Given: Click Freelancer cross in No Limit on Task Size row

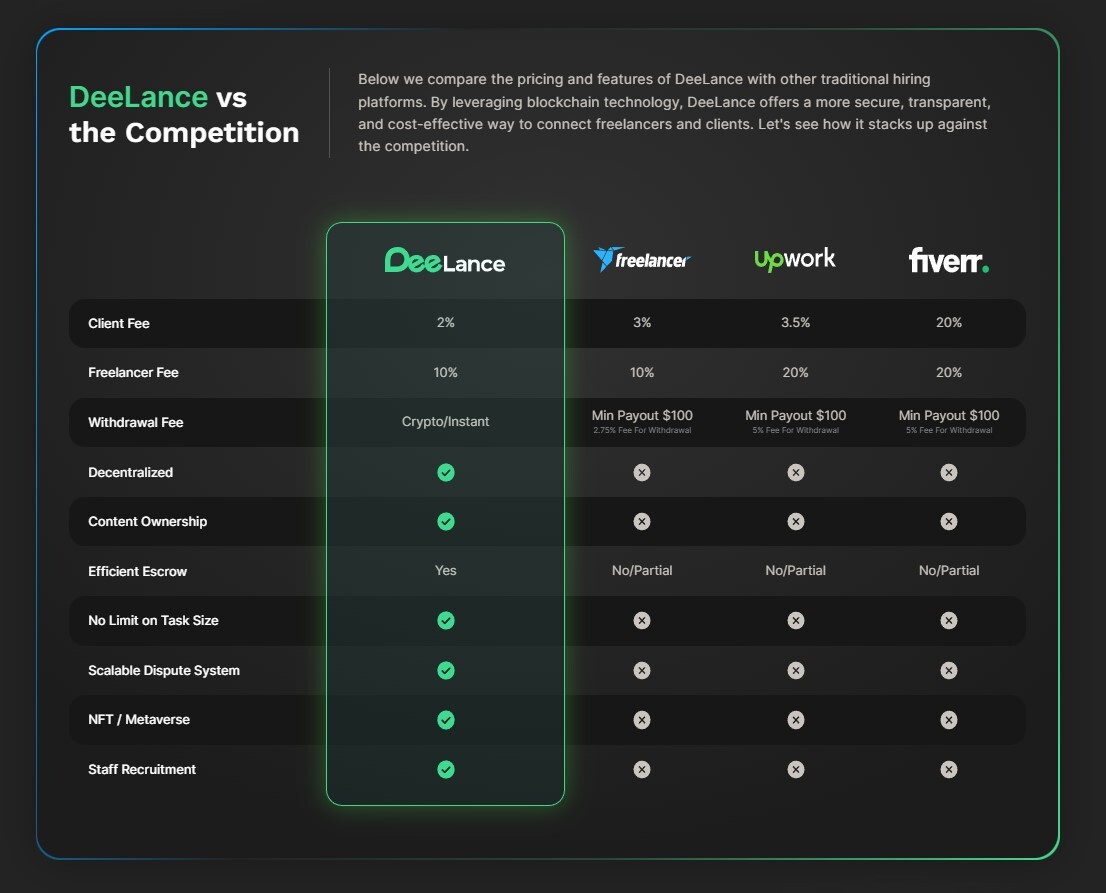Looking at the screenshot, I should [x=642, y=621].
